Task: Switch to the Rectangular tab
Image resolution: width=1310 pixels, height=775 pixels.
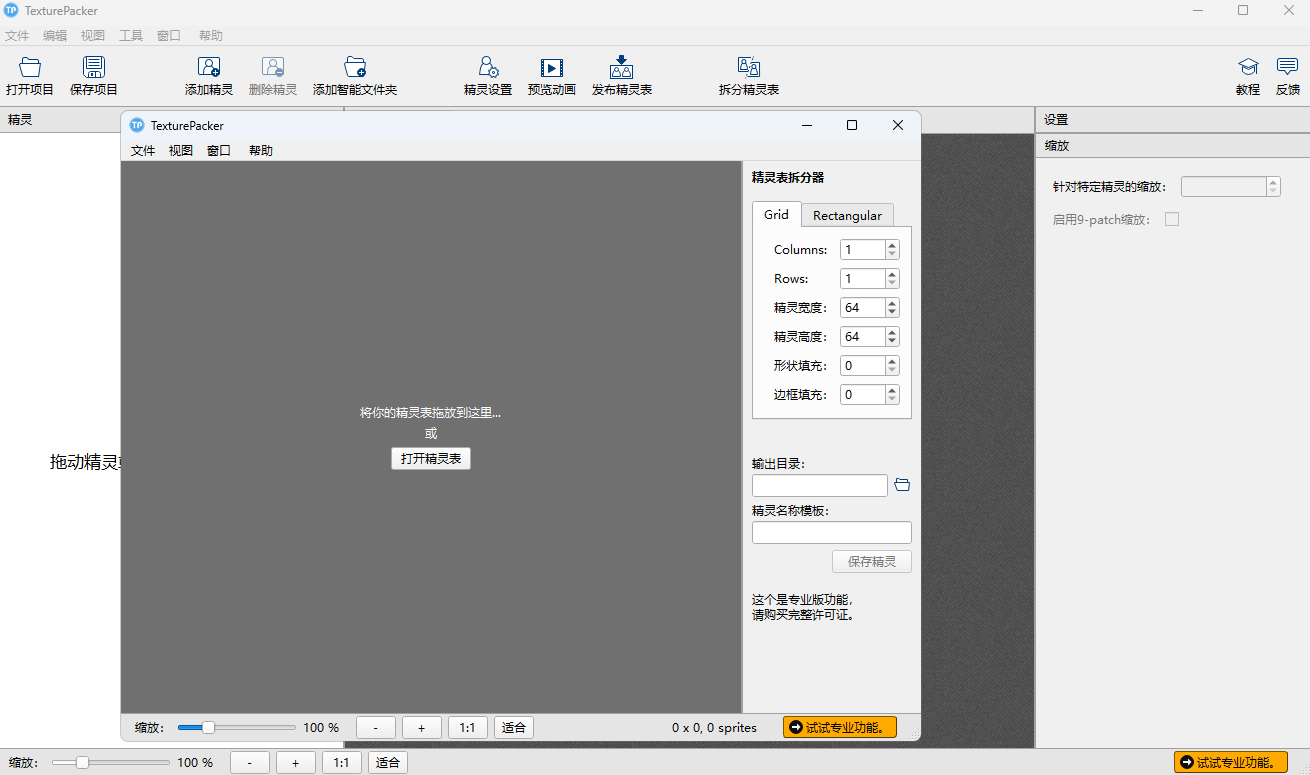Action: [x=847, y=215]
